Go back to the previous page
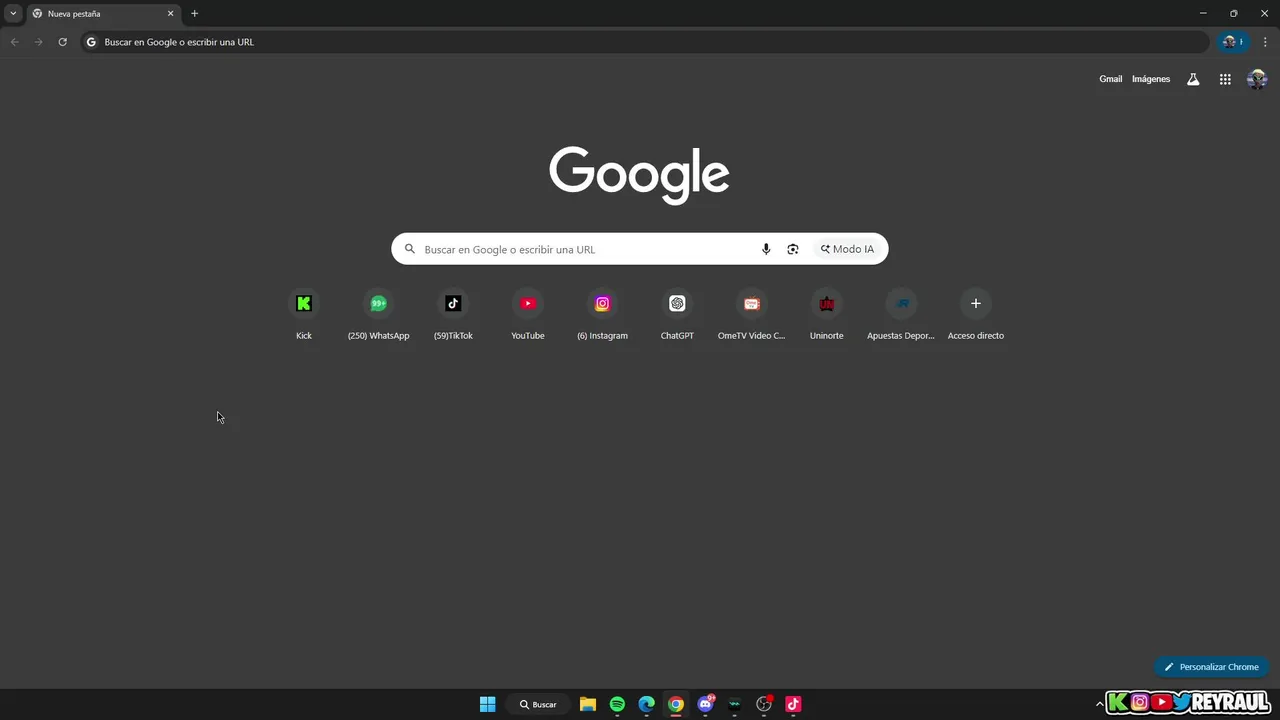1280x720 pixels. pyautogui.click(x=14, y=42)
